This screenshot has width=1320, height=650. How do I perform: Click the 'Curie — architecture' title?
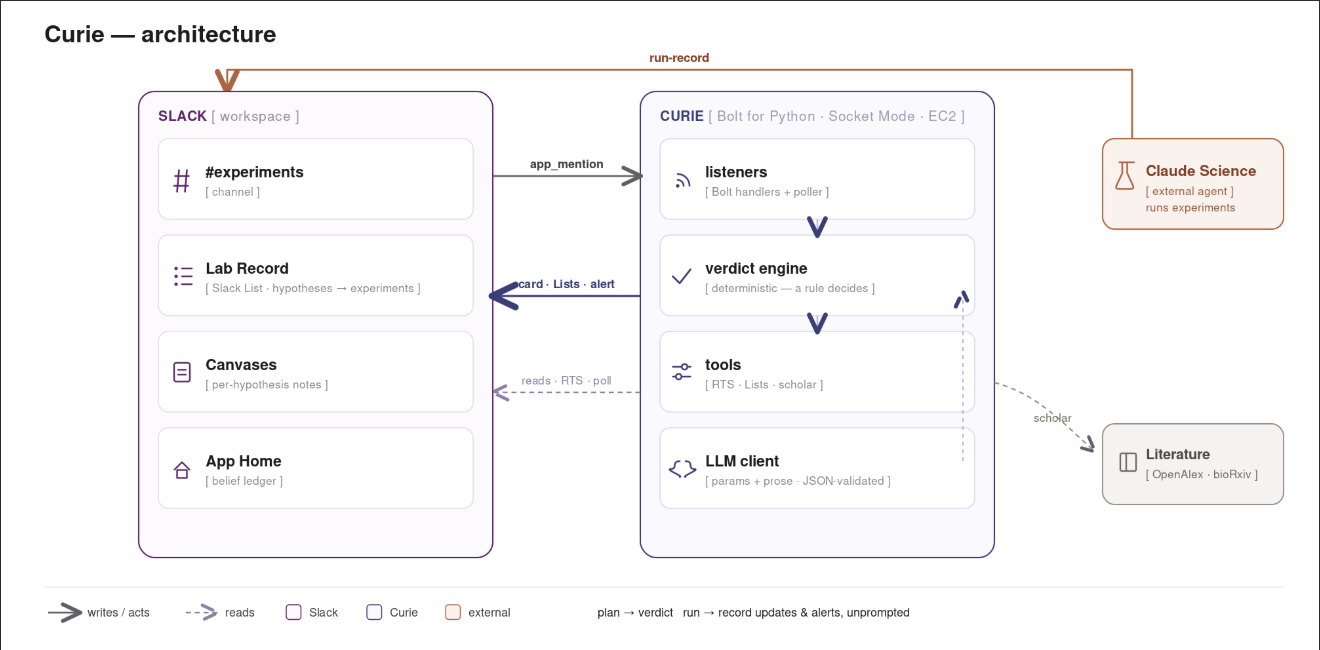160,34
